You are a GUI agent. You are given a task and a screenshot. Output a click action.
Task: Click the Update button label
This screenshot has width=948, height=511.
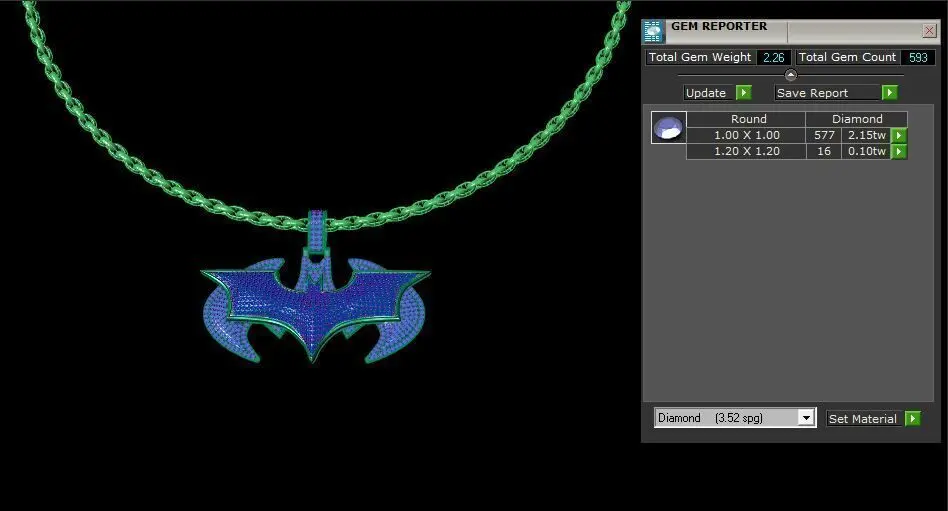tap(706, 93)
